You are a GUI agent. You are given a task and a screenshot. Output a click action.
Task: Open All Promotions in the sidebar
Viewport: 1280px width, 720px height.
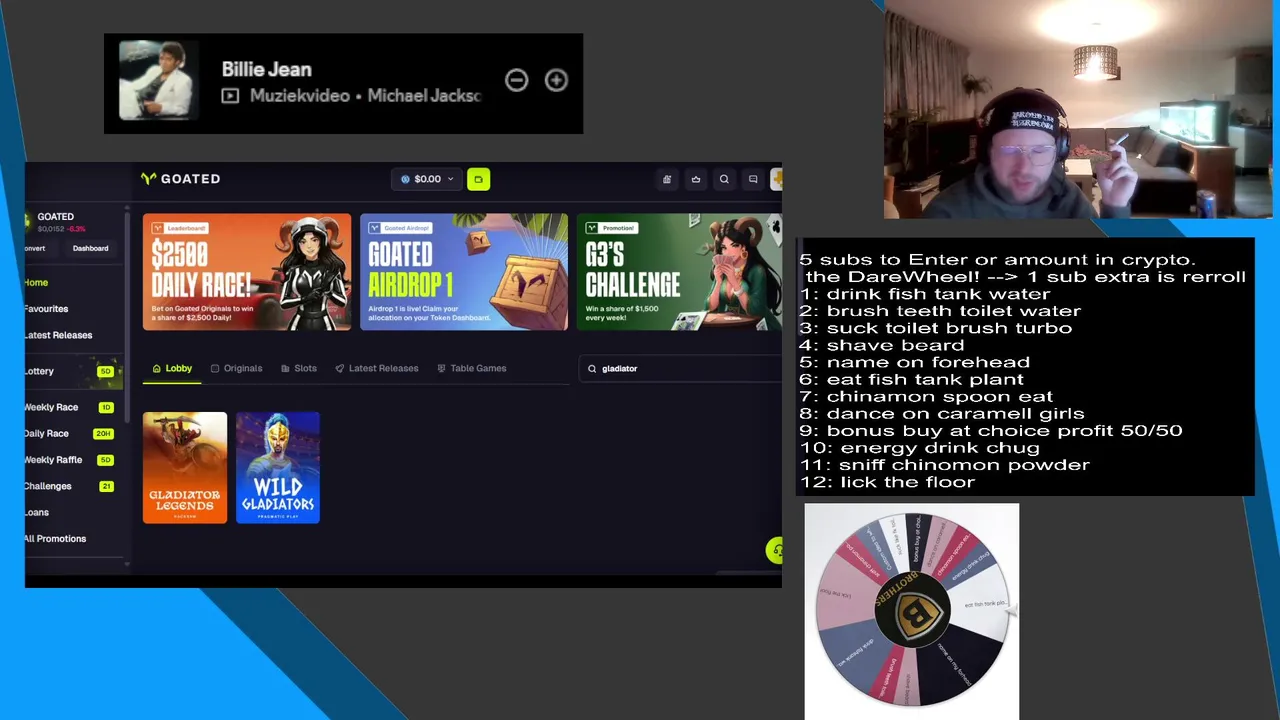tap(56, 538)
